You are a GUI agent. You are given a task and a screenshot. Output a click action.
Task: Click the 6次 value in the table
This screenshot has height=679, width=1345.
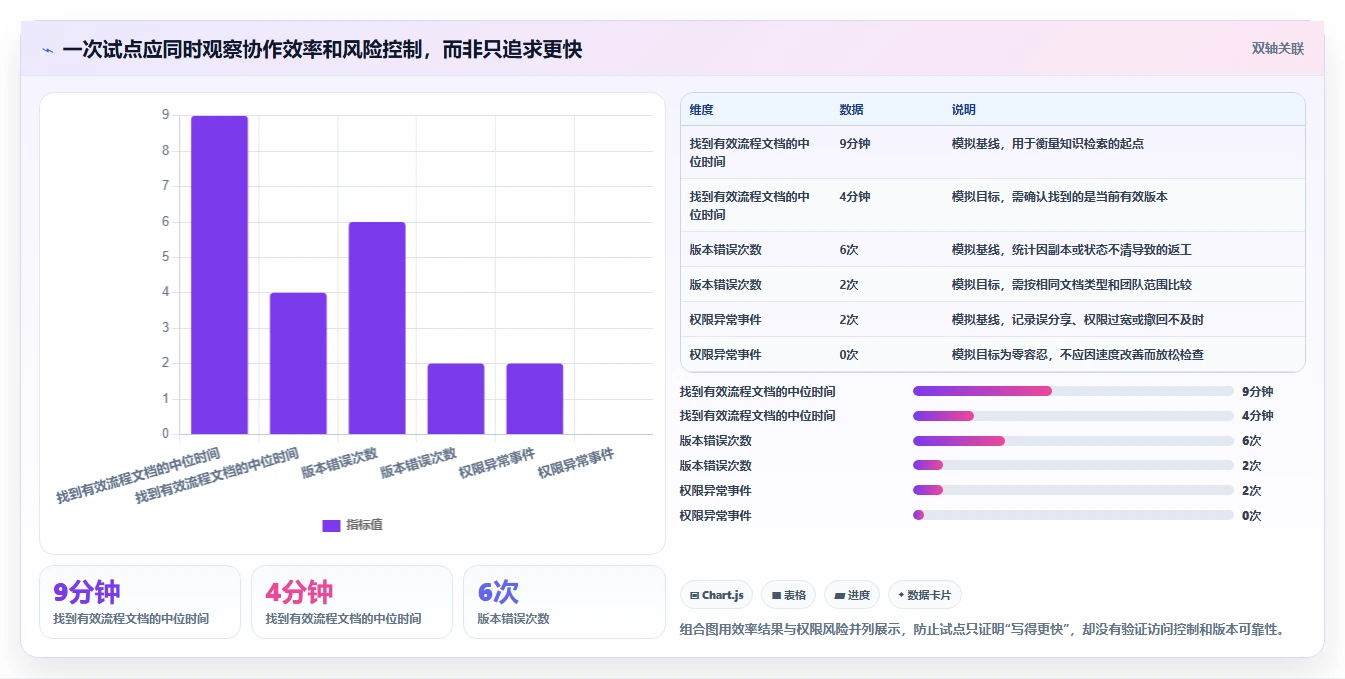pos(851,250)
